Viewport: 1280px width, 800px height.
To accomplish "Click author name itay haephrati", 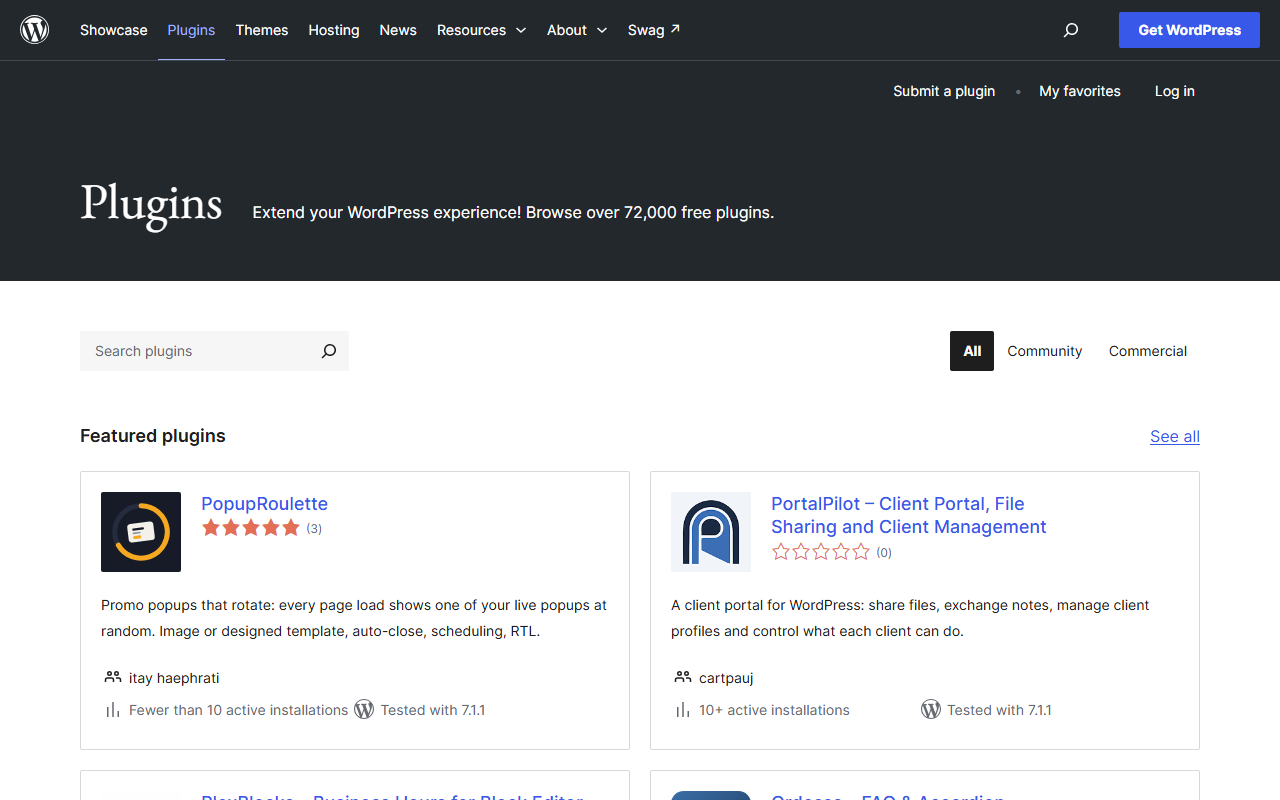I will 174,678.
